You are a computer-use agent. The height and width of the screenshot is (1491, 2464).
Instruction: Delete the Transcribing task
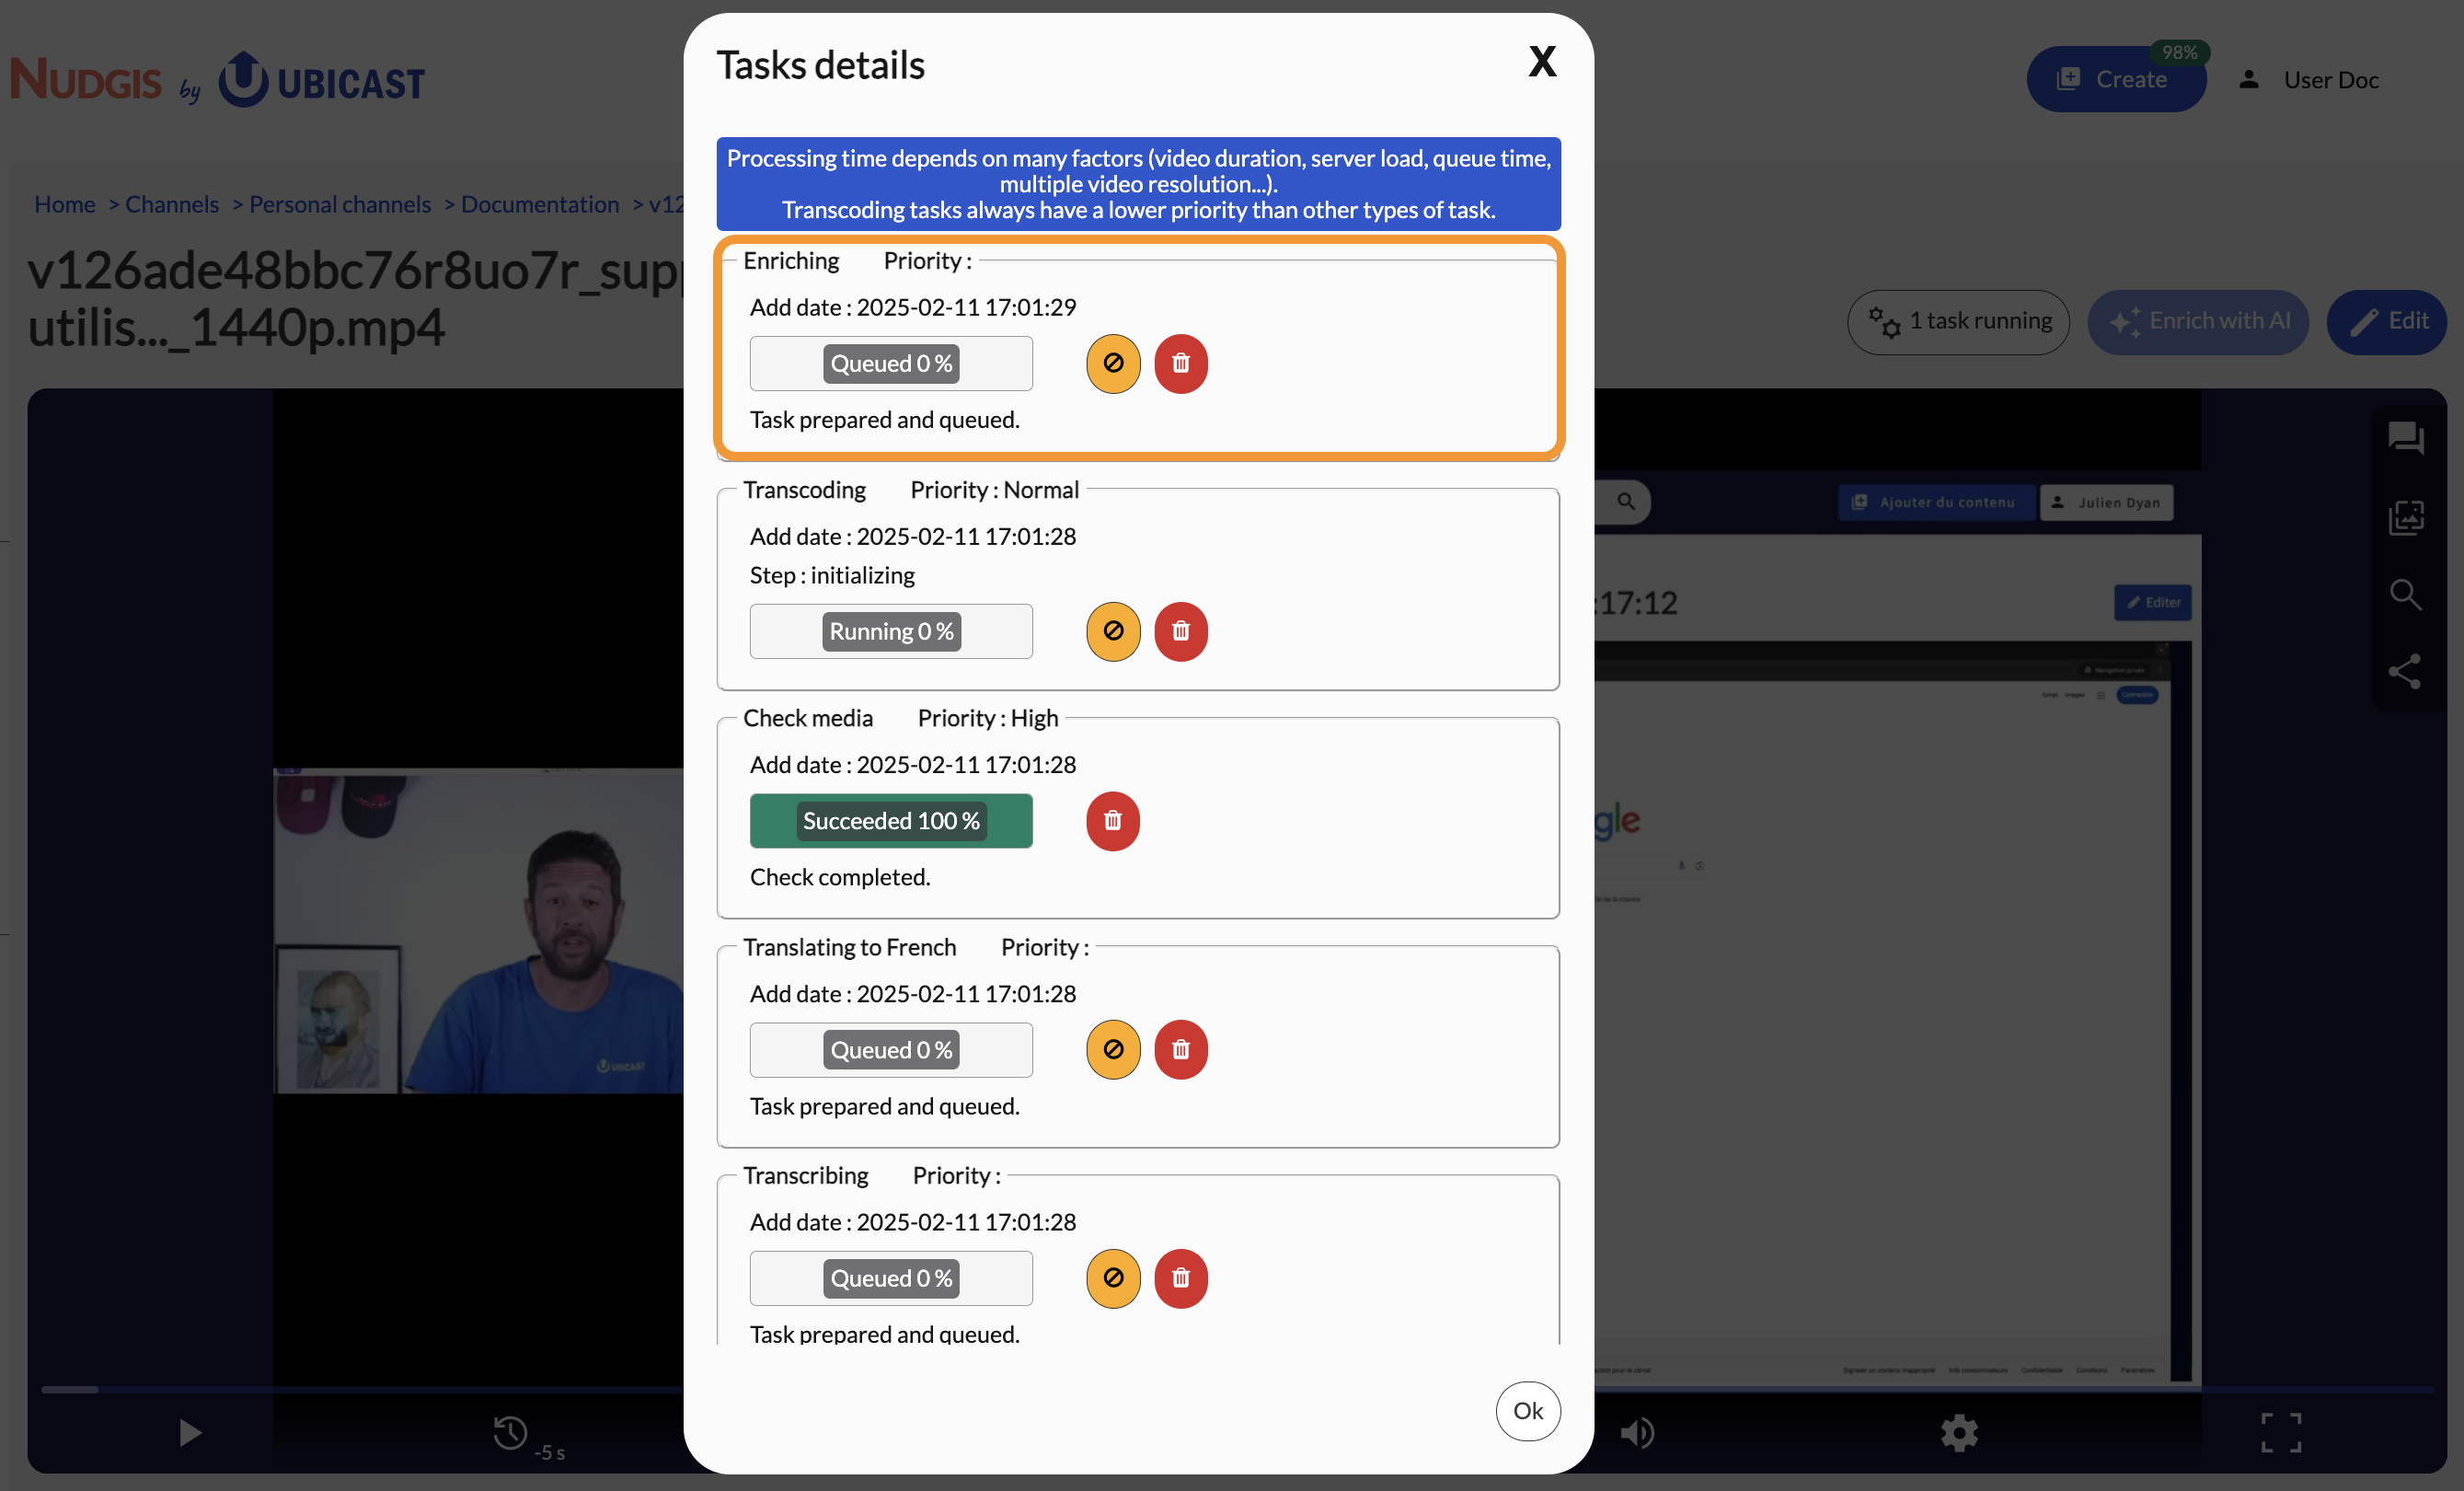click(1181, 1278)
